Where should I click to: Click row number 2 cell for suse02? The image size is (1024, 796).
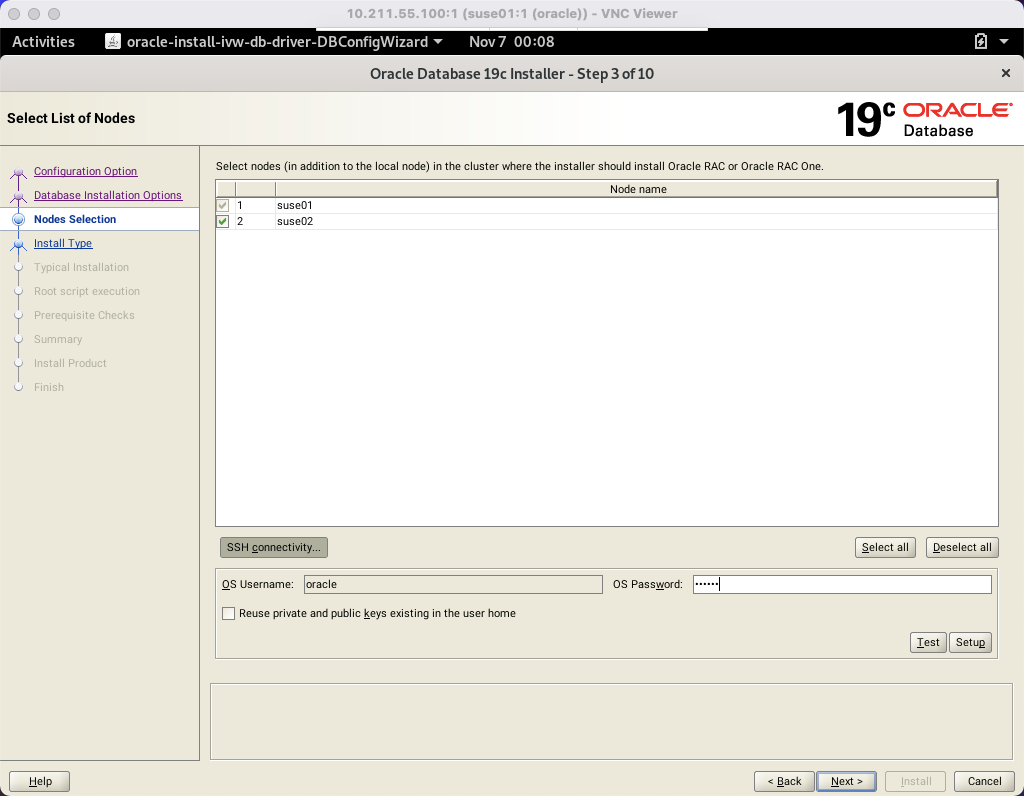point(255,221)
